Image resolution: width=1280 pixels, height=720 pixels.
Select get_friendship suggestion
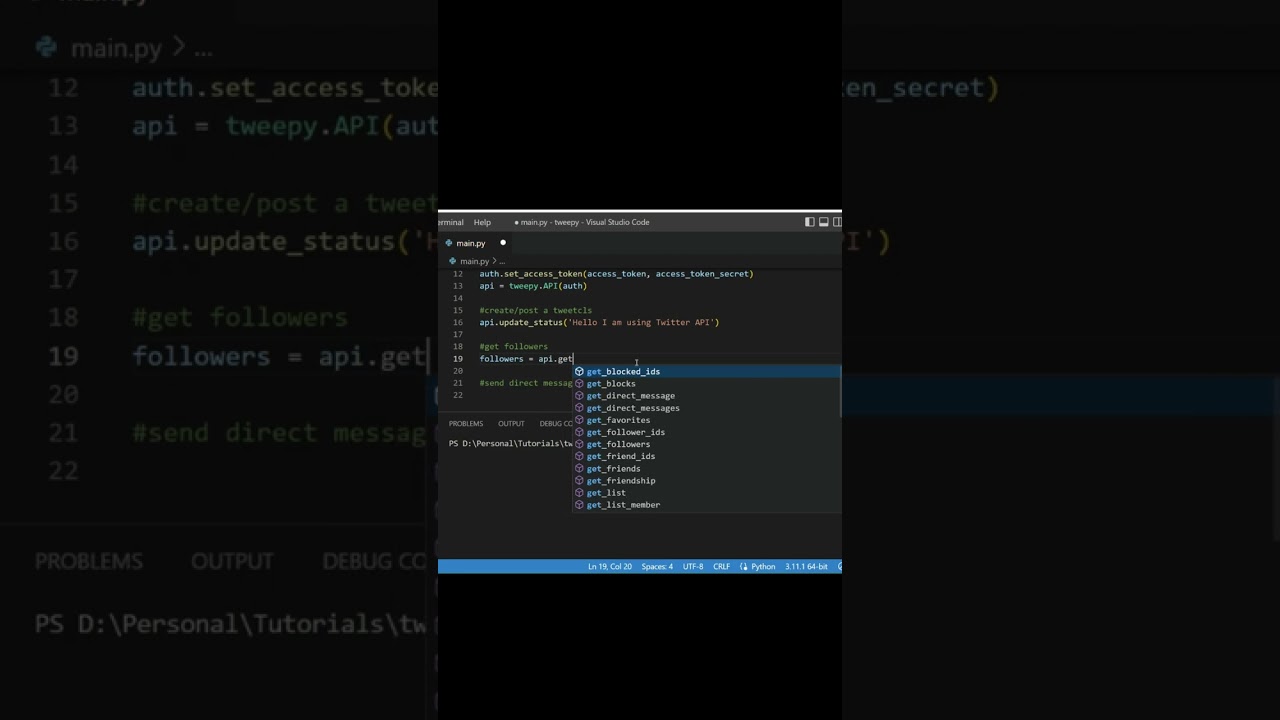click(706, 480)
